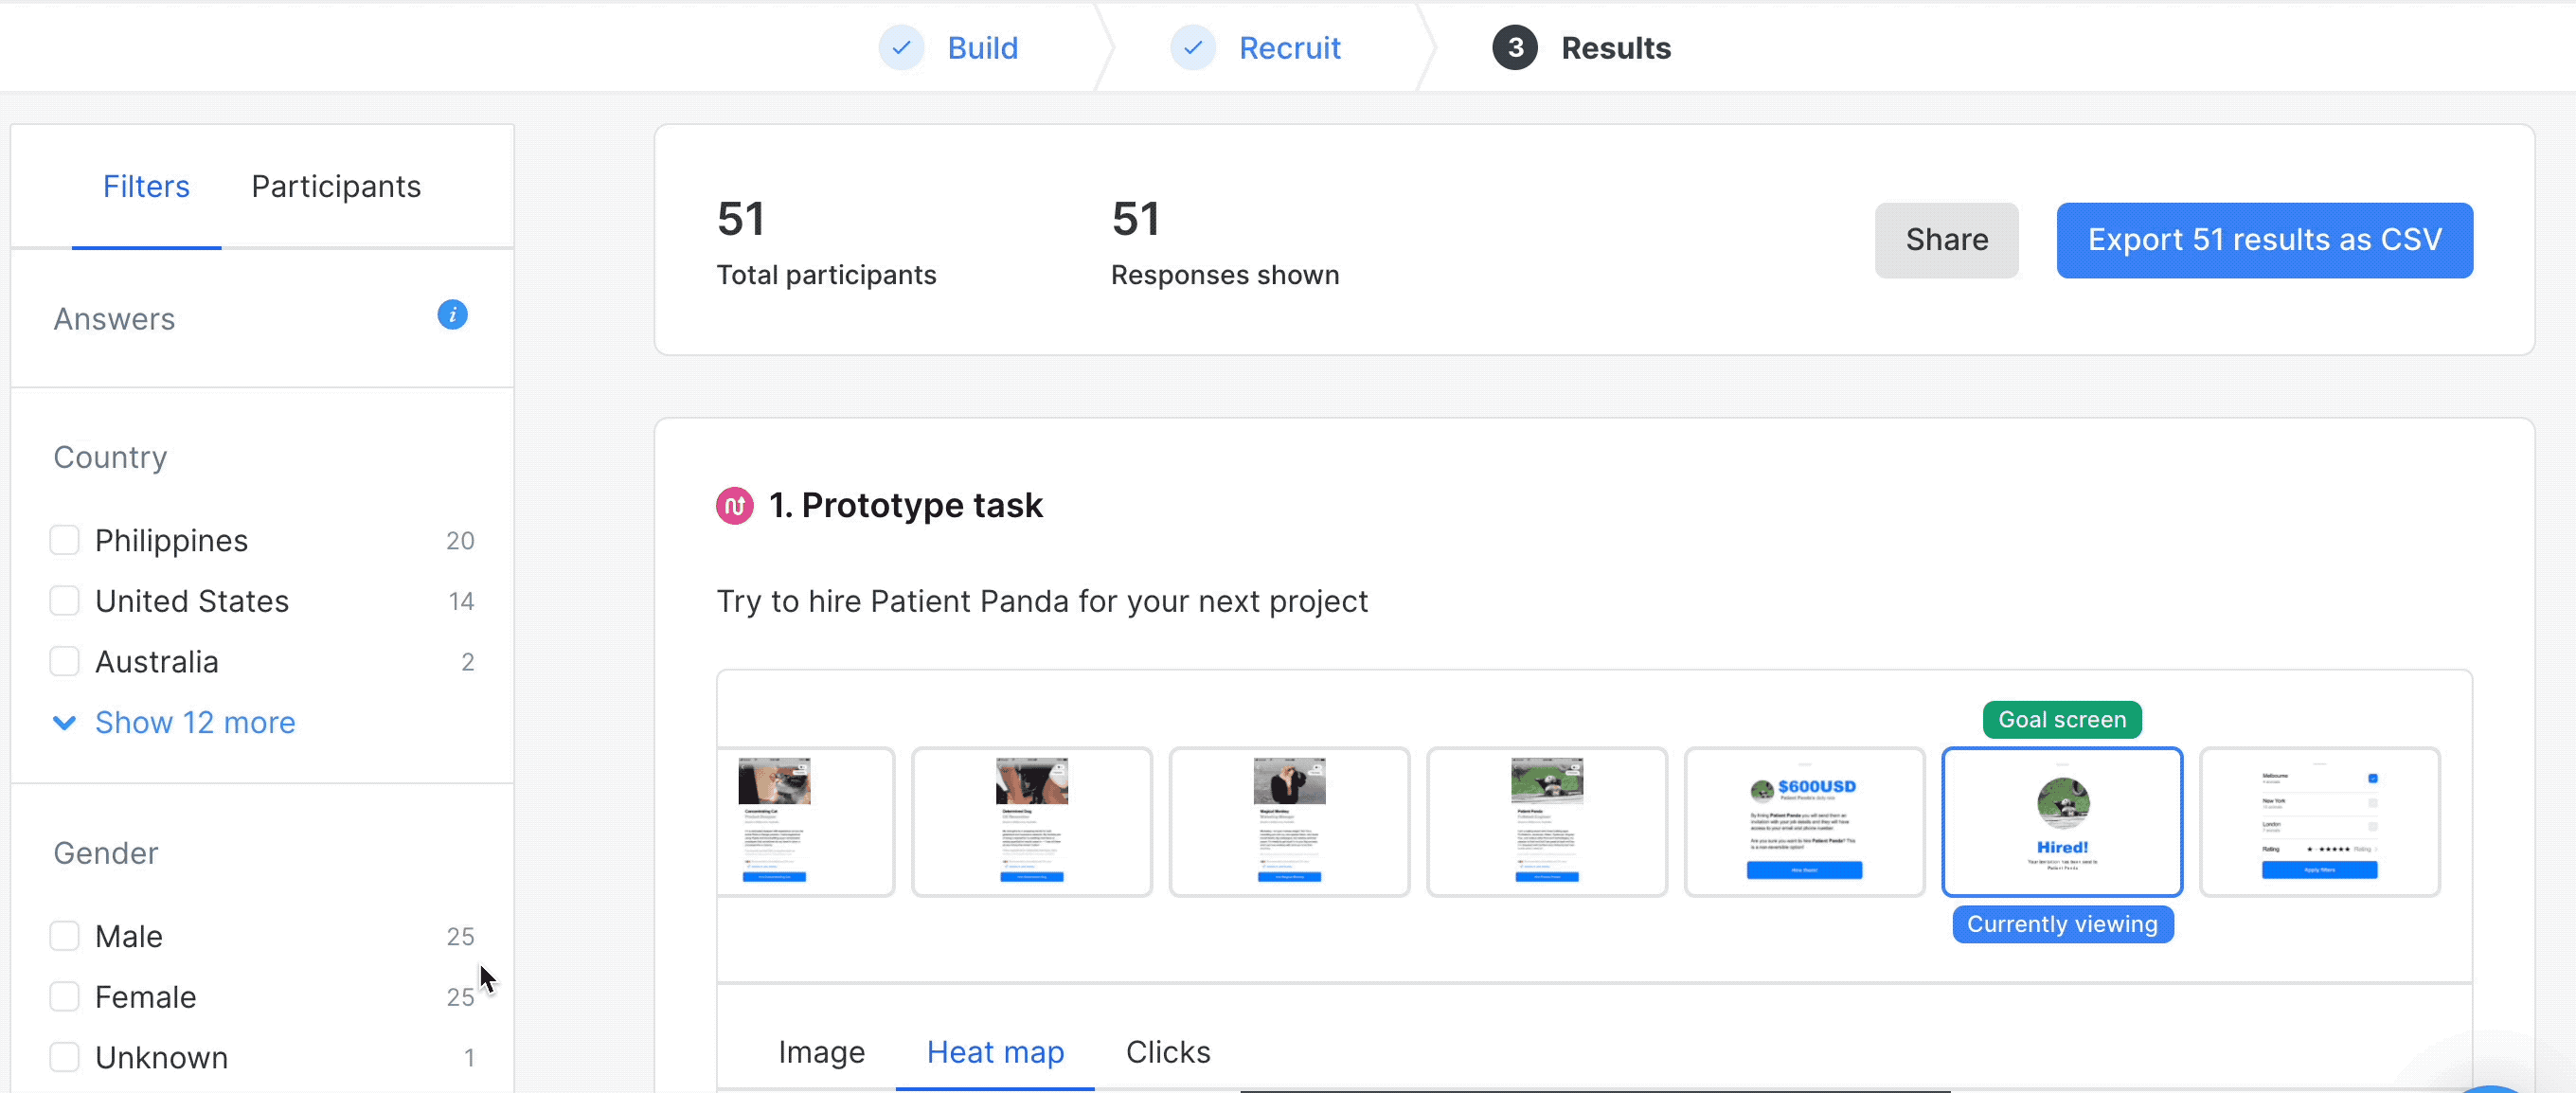2576x1093 pixels.
Task: Export 51 results as CSV
Action: coord(2264,240)
